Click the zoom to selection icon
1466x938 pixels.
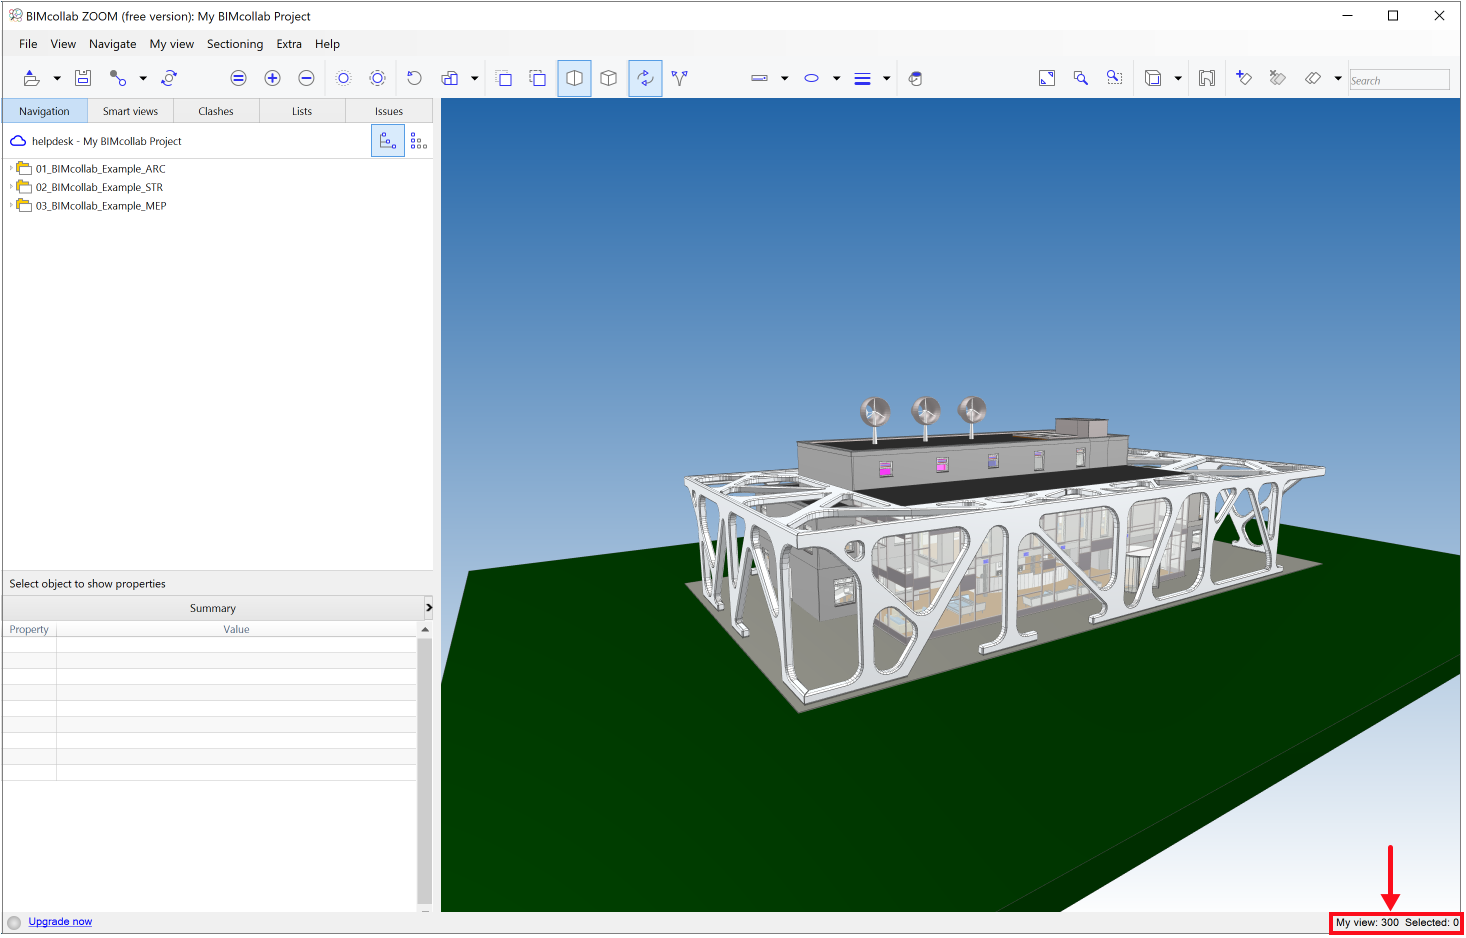[1114, 78]
